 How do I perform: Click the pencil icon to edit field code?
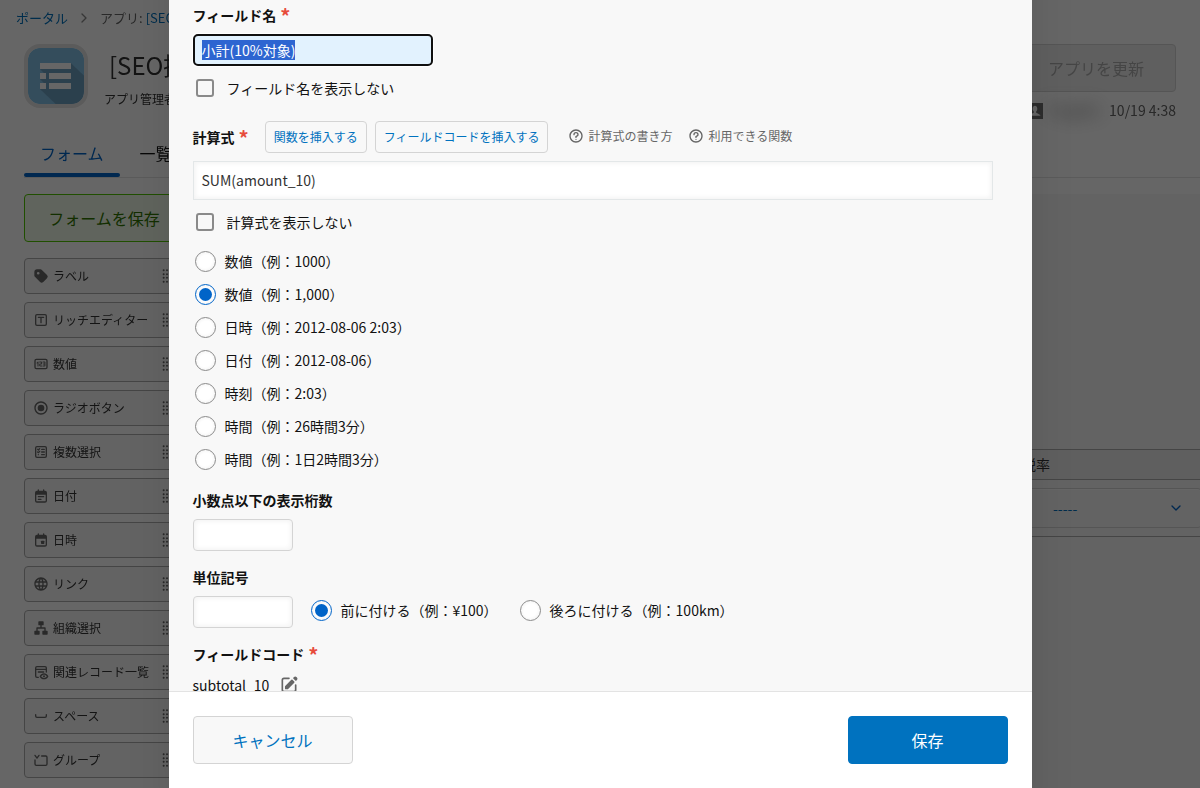289,684
